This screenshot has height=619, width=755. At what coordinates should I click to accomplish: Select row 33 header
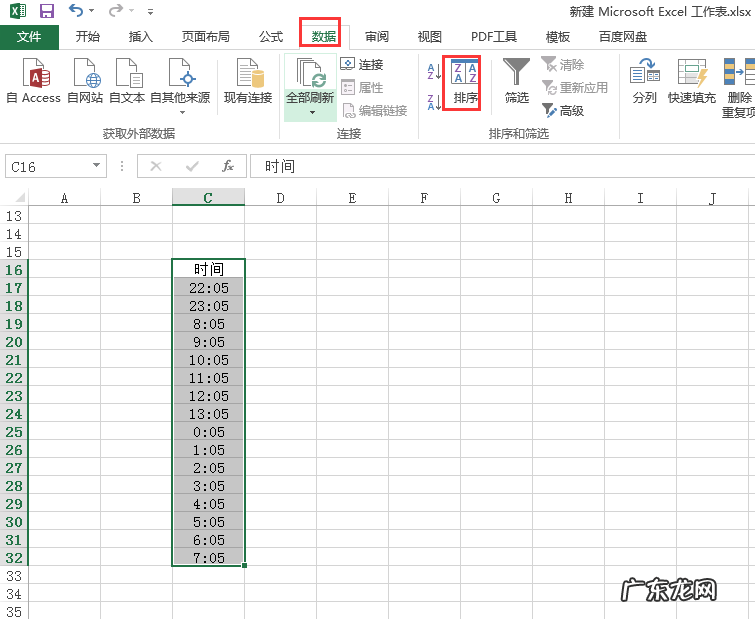point(14,575)
